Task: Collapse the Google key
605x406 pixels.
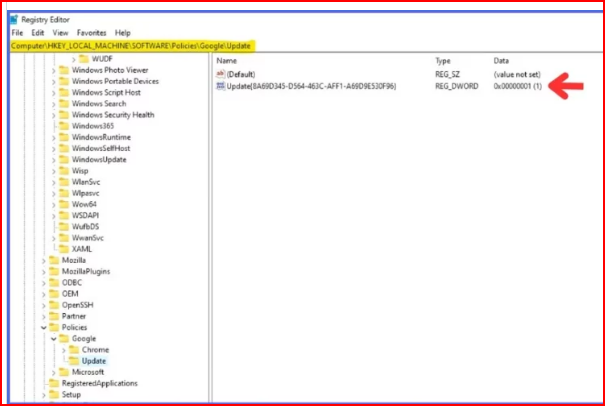Action: [54, 339]
